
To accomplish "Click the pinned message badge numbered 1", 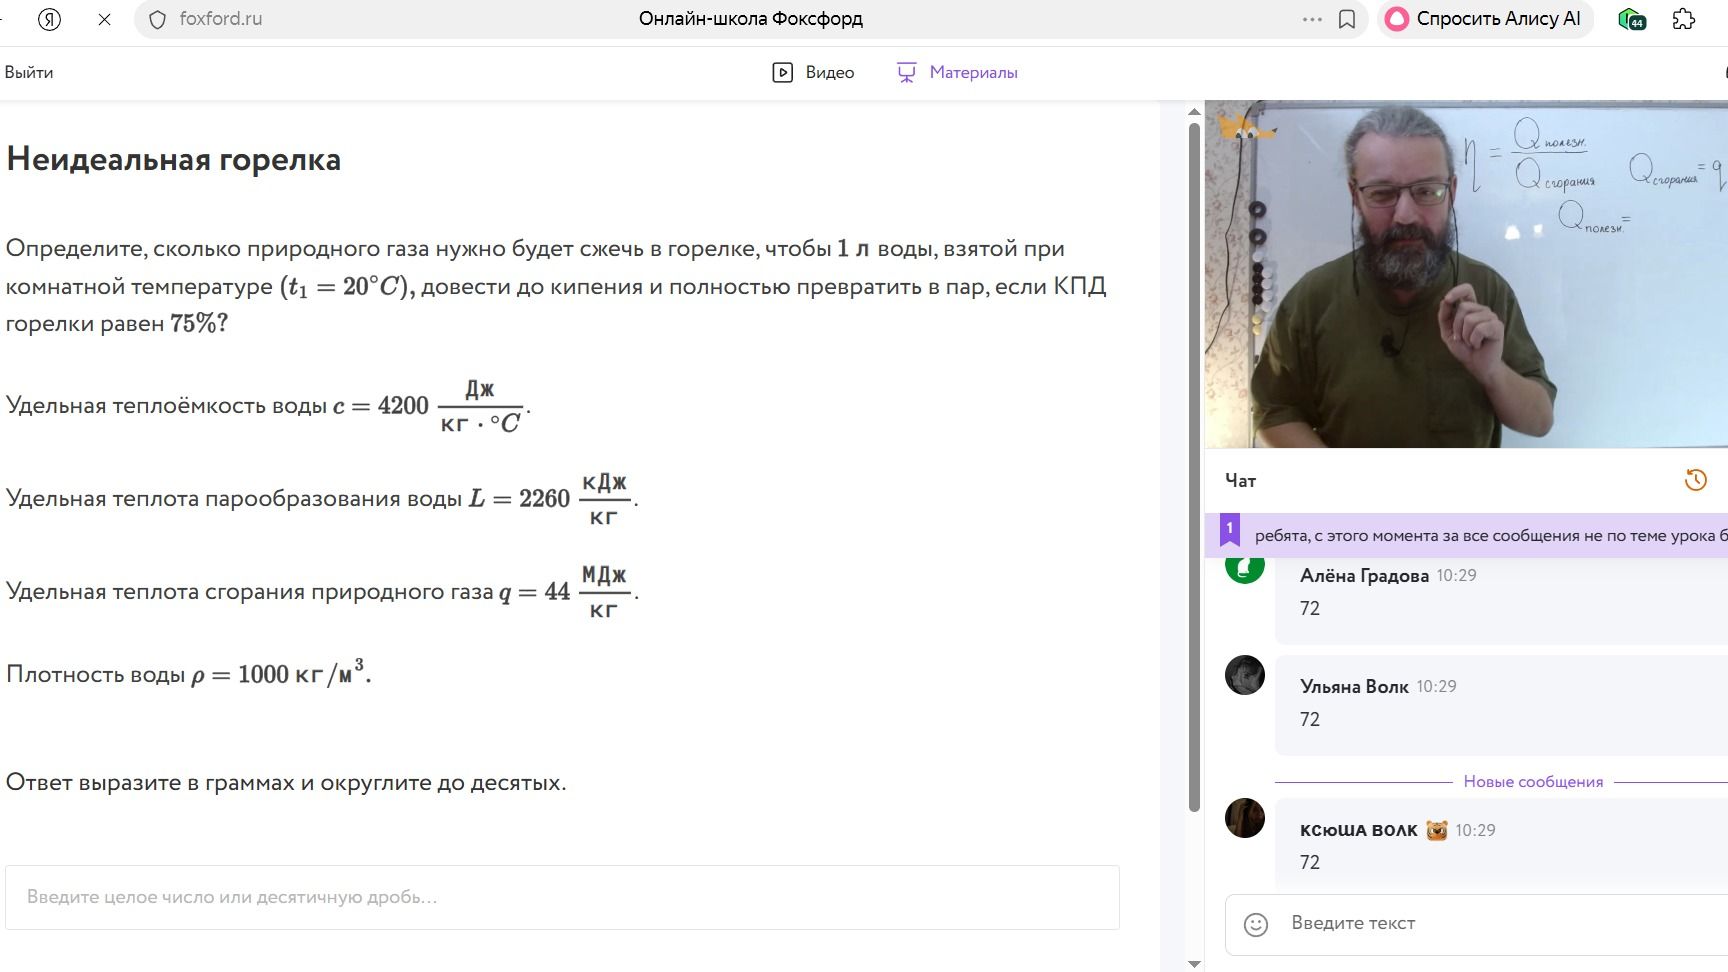I will (x=1229, y=530).
